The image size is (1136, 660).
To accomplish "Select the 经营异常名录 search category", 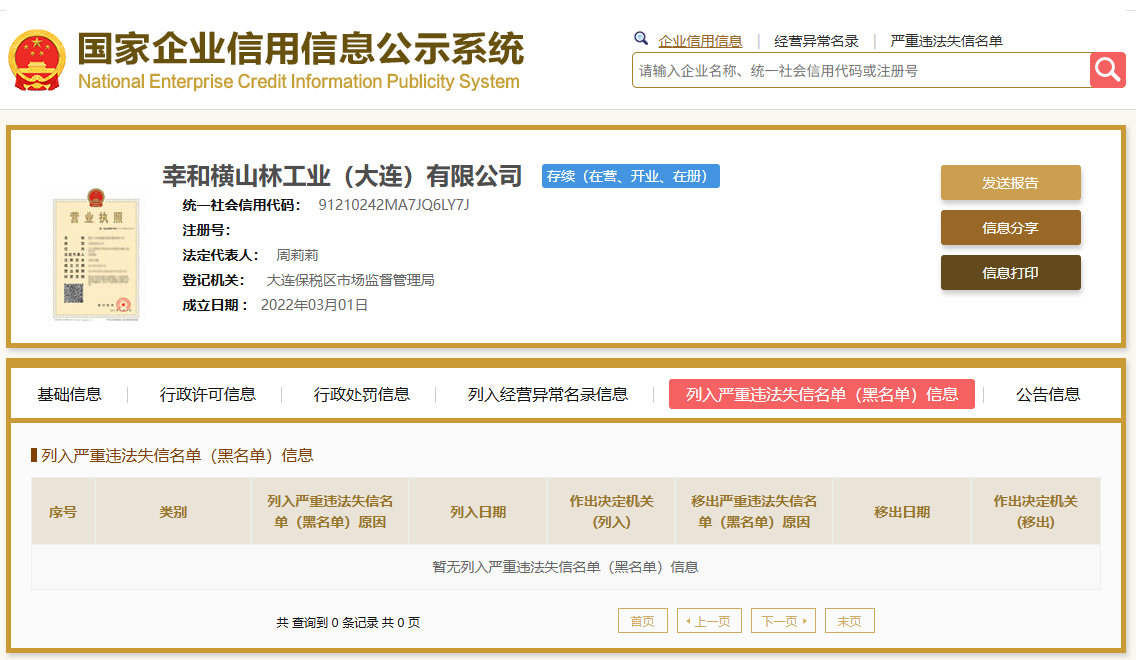I will (x=816, y=41).
